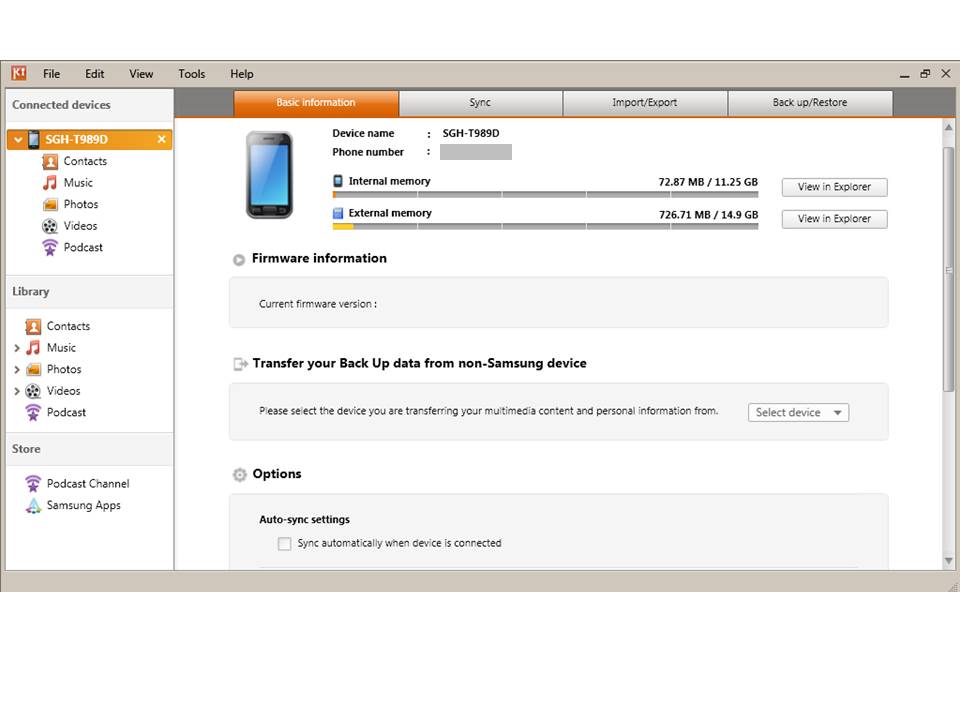Click the External memory card icon
This screenshot has height=720, width=960.
pyautogui.click(x=338, y=213)
